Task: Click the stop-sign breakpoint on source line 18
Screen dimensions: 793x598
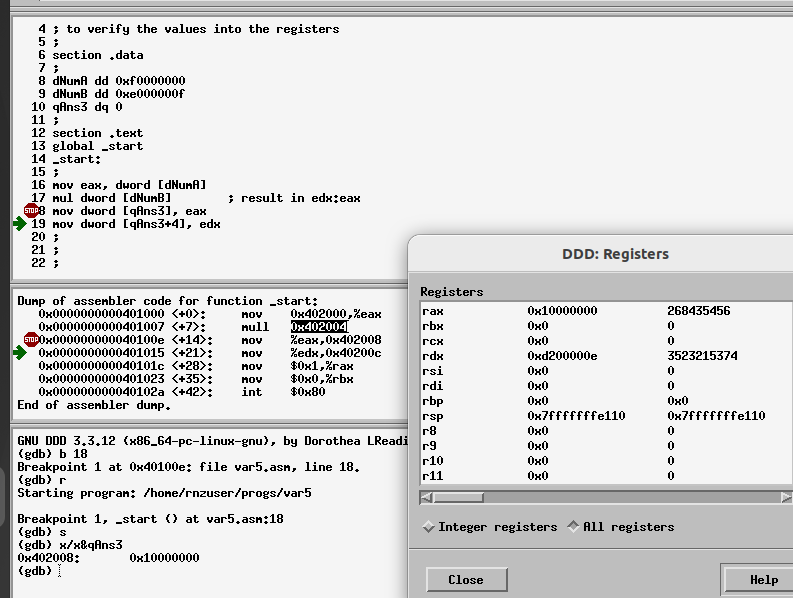Action: click(x=31, y=210)
